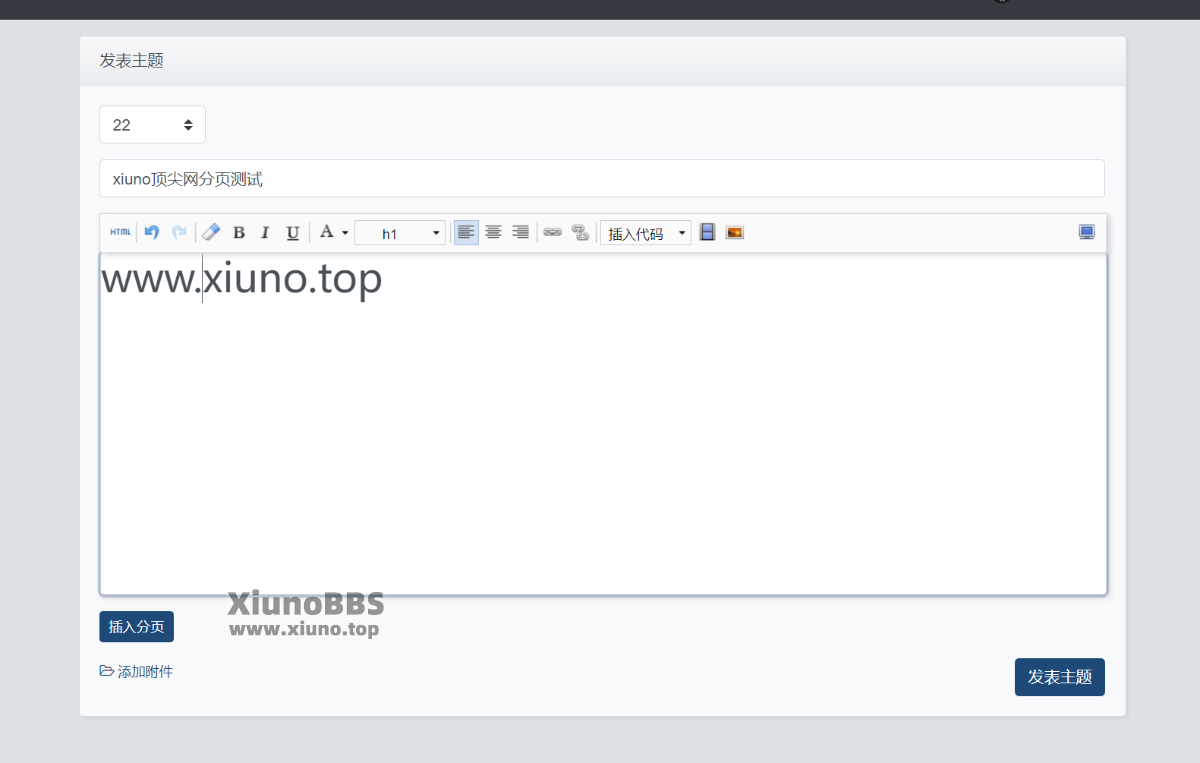
Task: Align text left
Action: (x=466, y=233)
